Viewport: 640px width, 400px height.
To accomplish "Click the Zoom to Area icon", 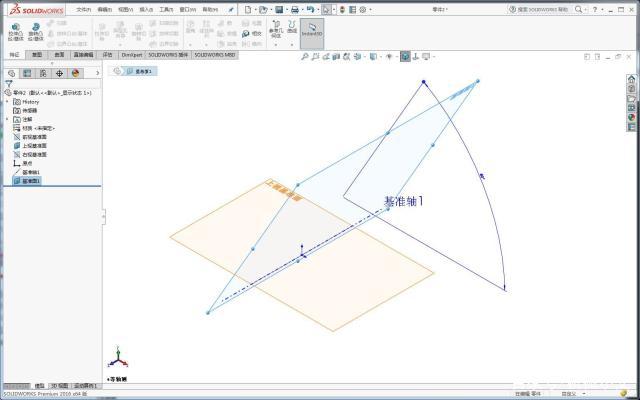I will [x=315, y=57].
